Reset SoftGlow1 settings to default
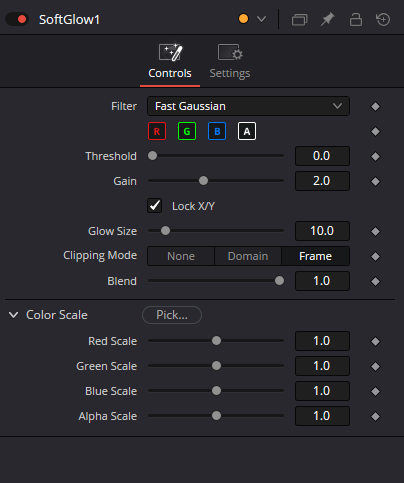 click(x=383, y=19)
